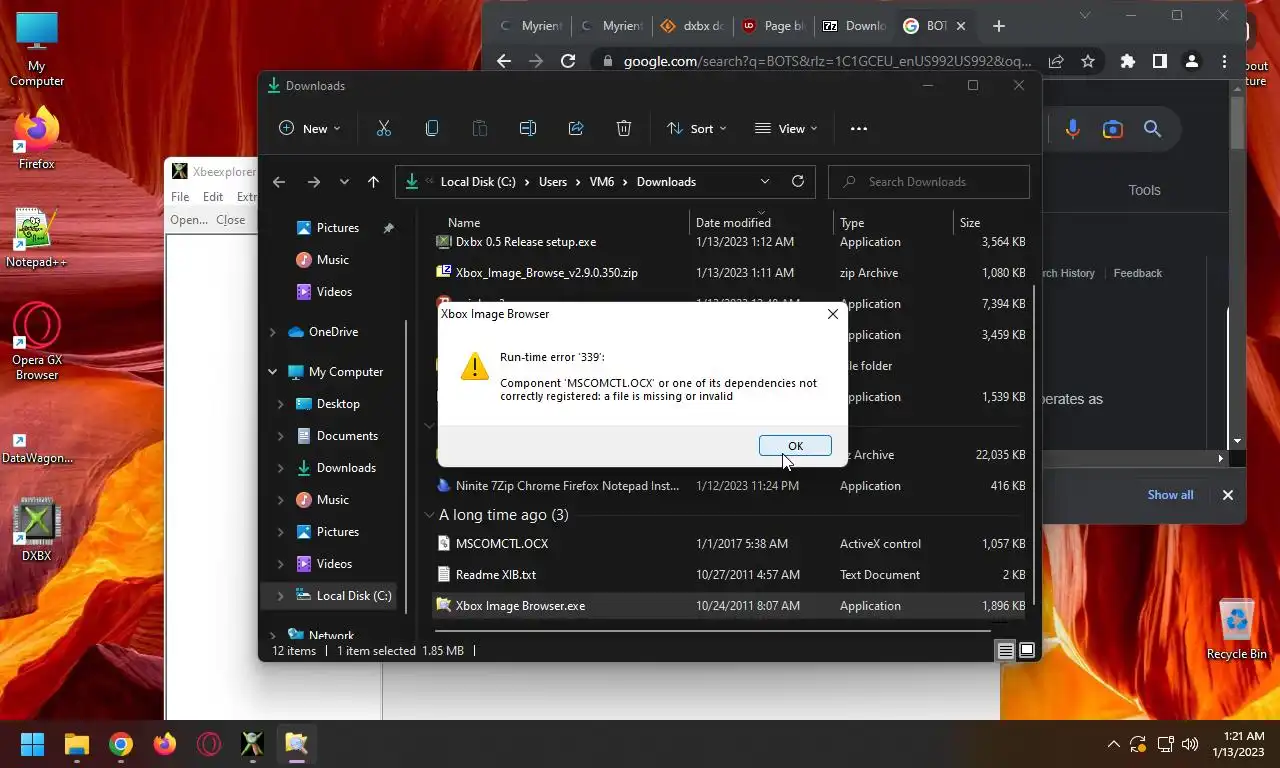Viewport: 1280px width, 768px height.
Task: Open Chrome's Extensions puzzle icon
Action: click(1128, 61)
